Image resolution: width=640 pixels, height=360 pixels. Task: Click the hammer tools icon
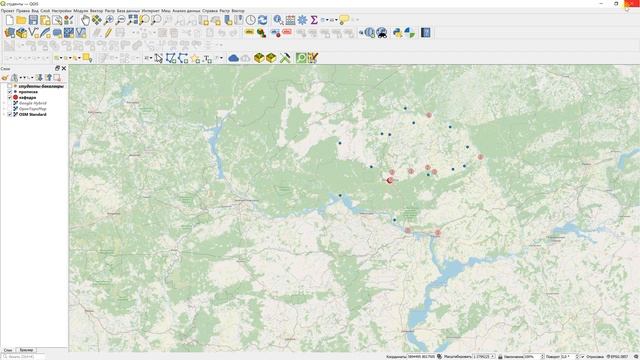pos(285,58)
